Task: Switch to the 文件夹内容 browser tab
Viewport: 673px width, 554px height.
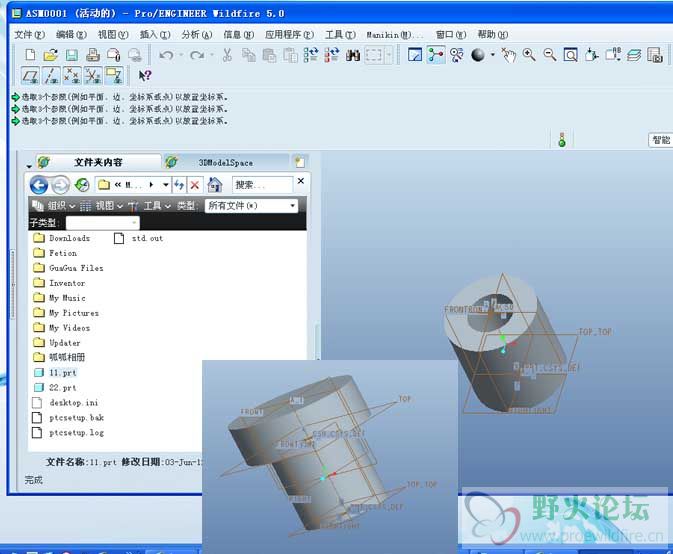Action: pyautogui.click(x=98, y=162)
